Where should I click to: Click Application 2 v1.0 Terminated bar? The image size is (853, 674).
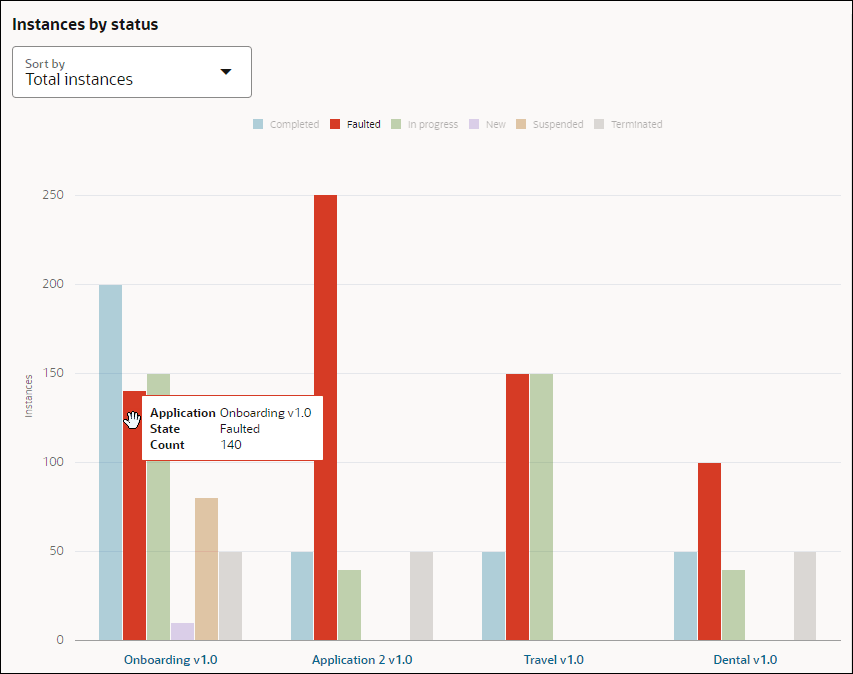tap(421, 595)
